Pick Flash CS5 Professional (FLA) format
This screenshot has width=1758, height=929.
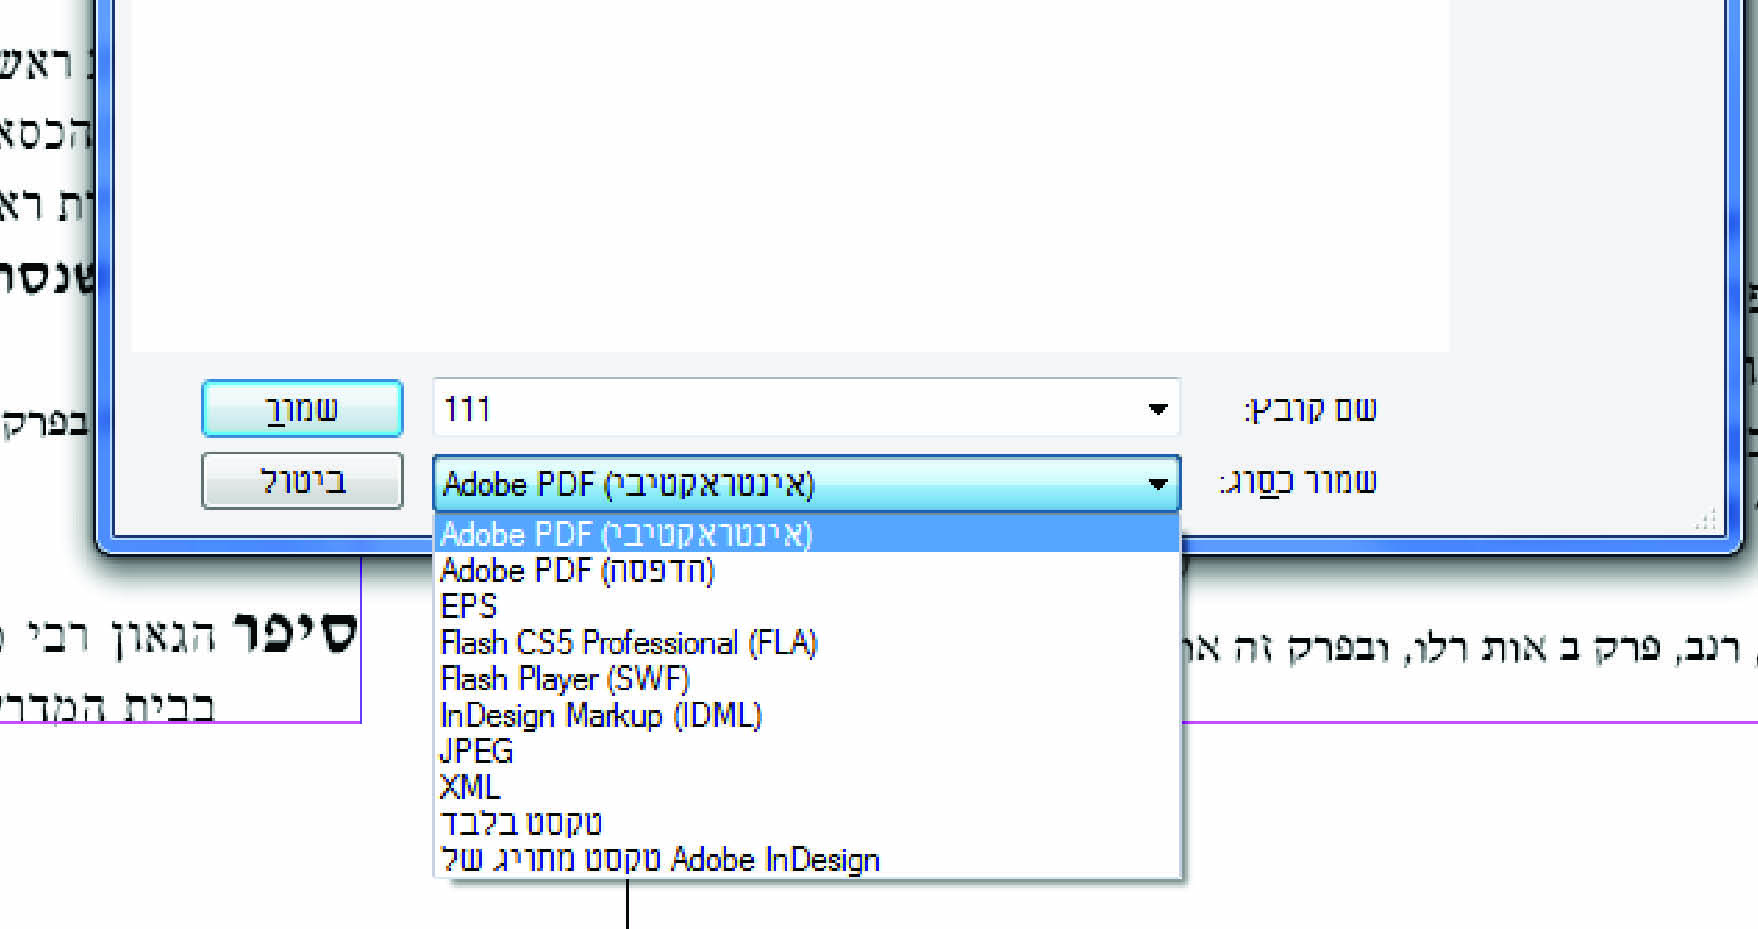pos(629,642)
